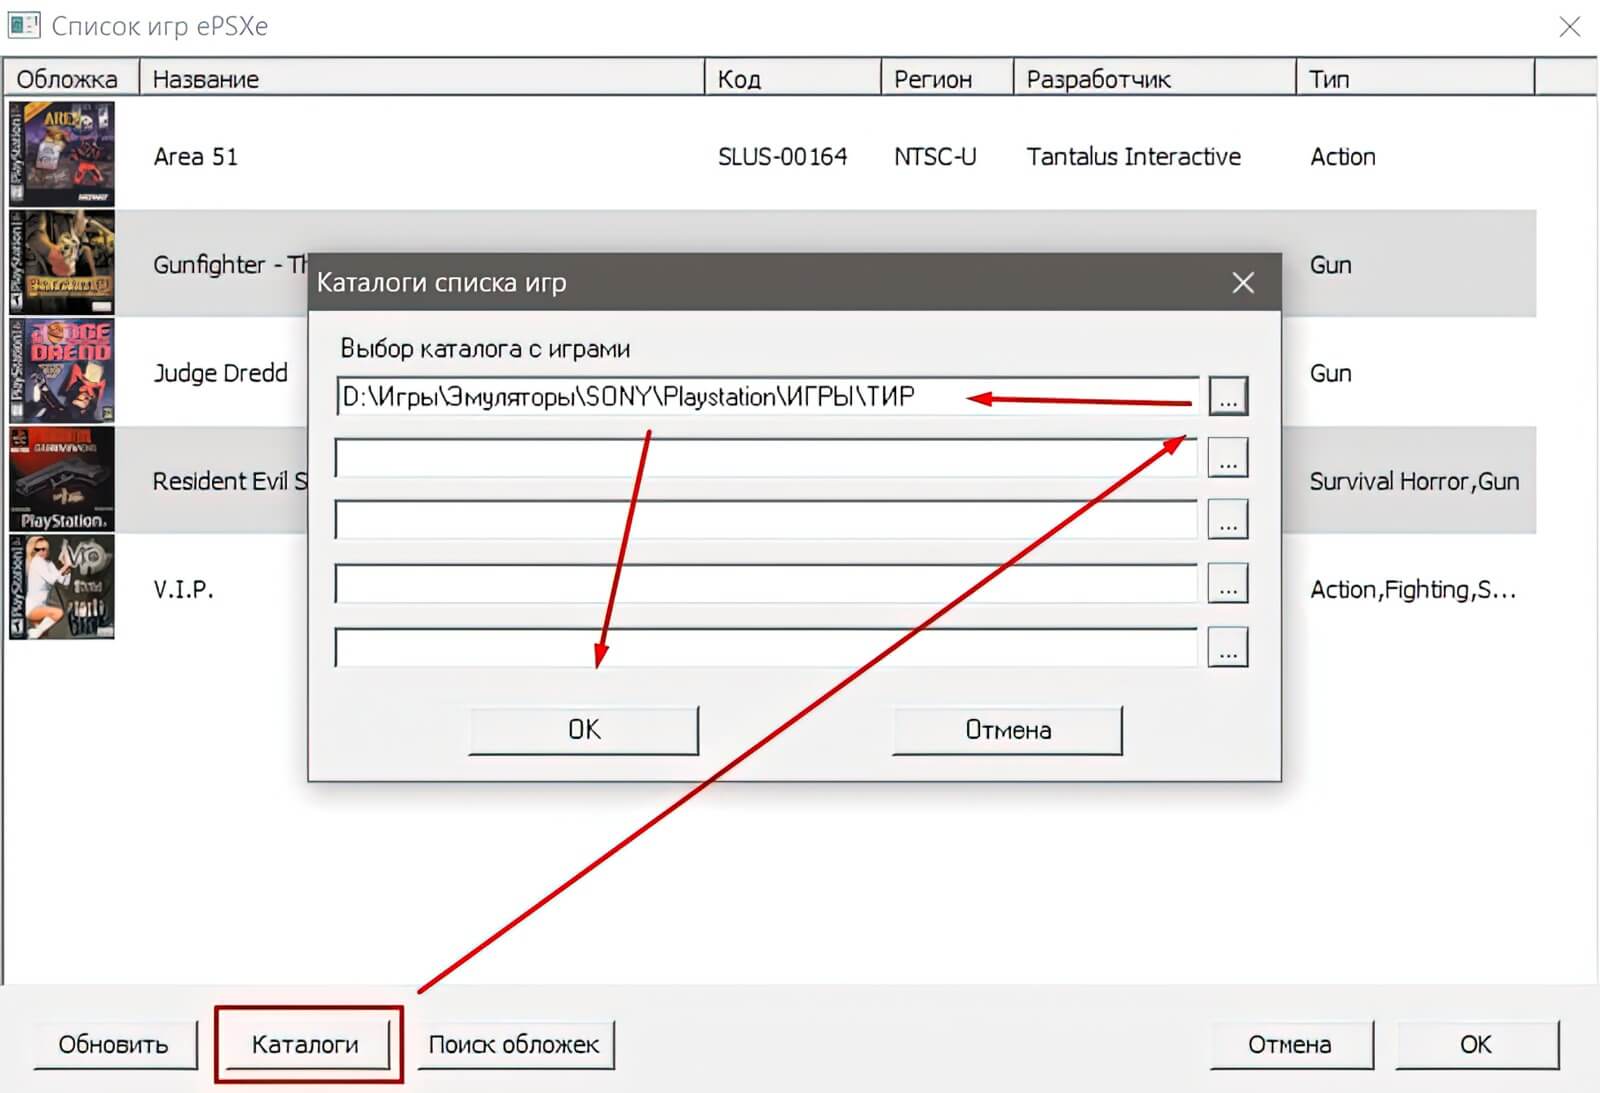The height and width of the screenshot is (1093, 1600).
Task: Browse for the second games directory path
Action: 1228,458
